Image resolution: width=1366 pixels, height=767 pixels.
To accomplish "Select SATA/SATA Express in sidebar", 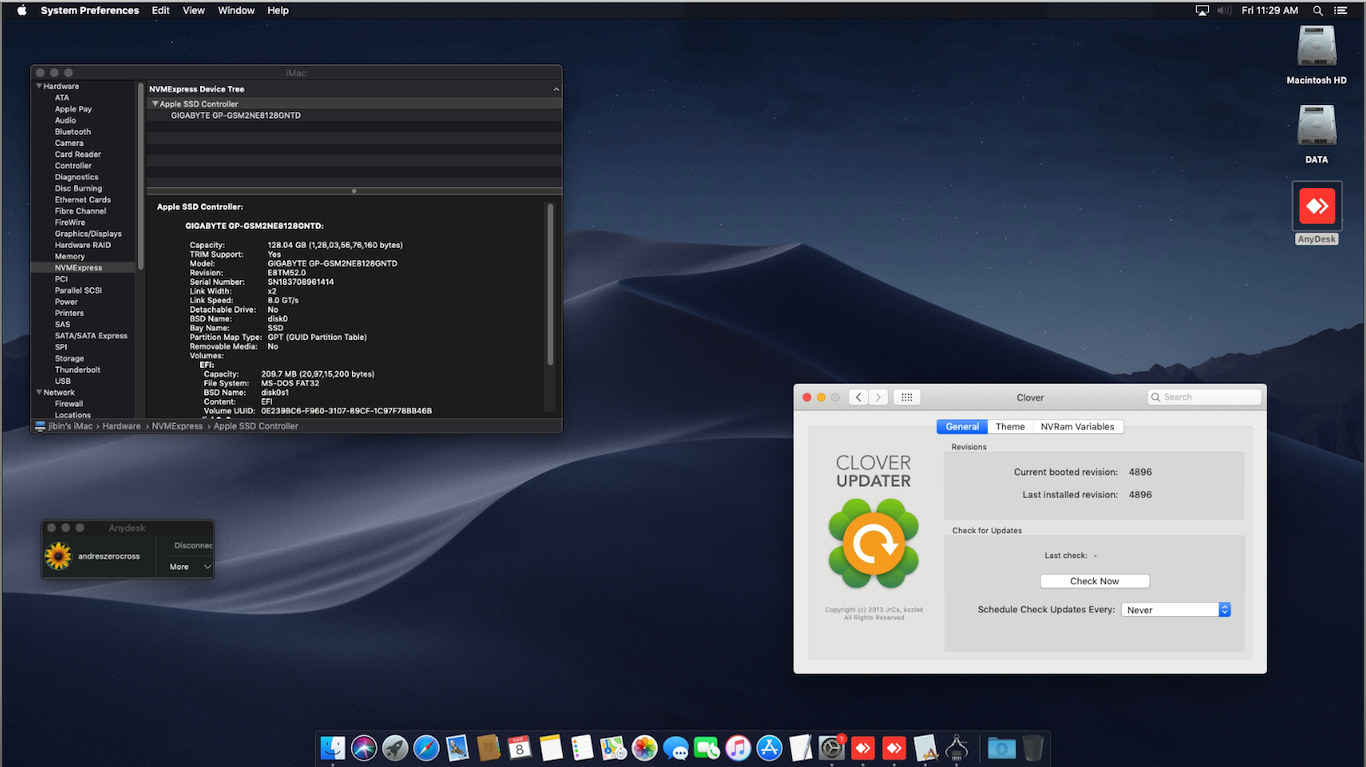I will (x=91, y=336).
